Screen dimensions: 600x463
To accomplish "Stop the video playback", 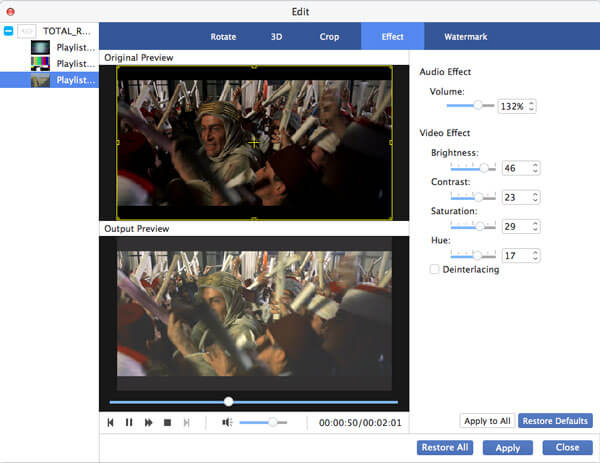I will click(x=167, y=422).
